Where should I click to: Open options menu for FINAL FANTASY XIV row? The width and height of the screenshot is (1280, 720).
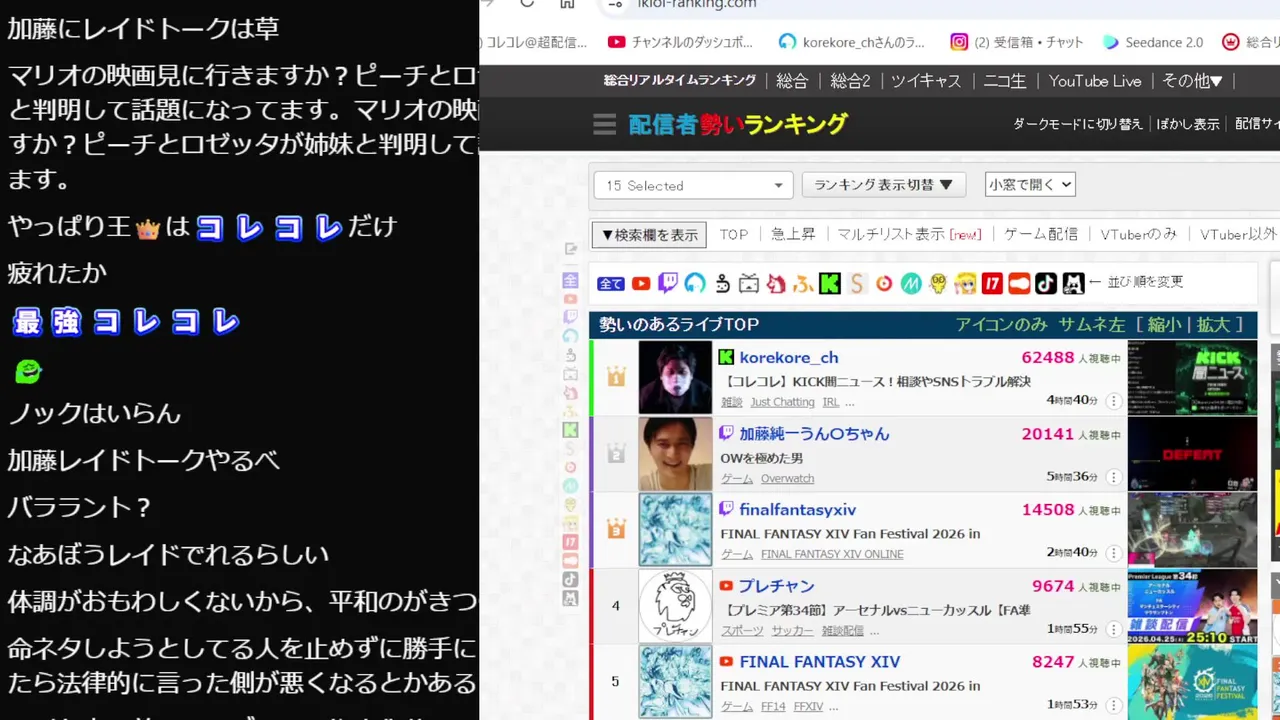click(x=1113, y=705)
